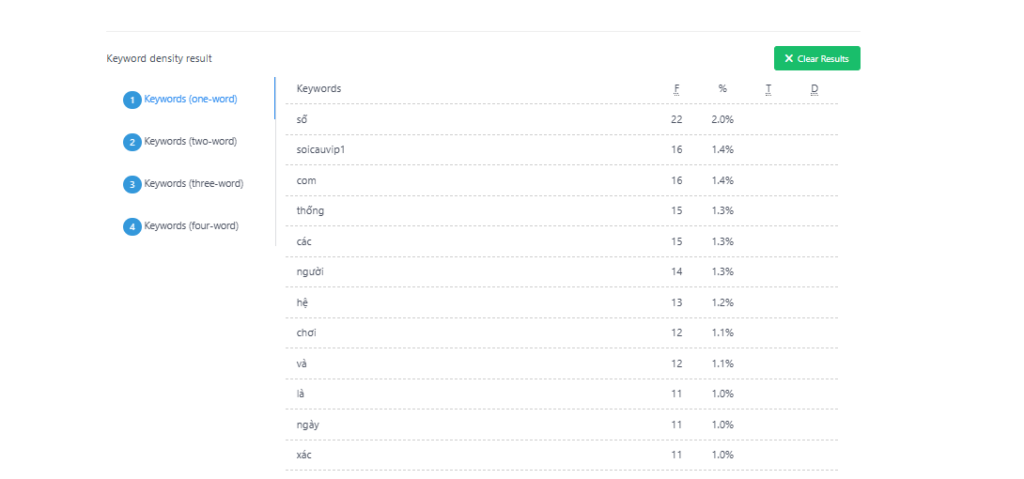Click the number 4 circle badge
The image size is (1024, 479).
[x=132, y=226]
